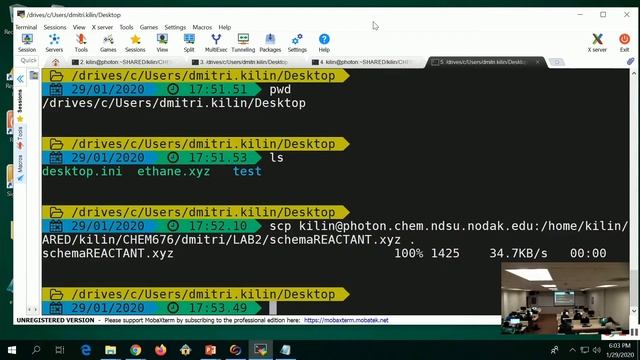
Task: Select the MobaXterm taskbar icon
Action: coord(260,350)
